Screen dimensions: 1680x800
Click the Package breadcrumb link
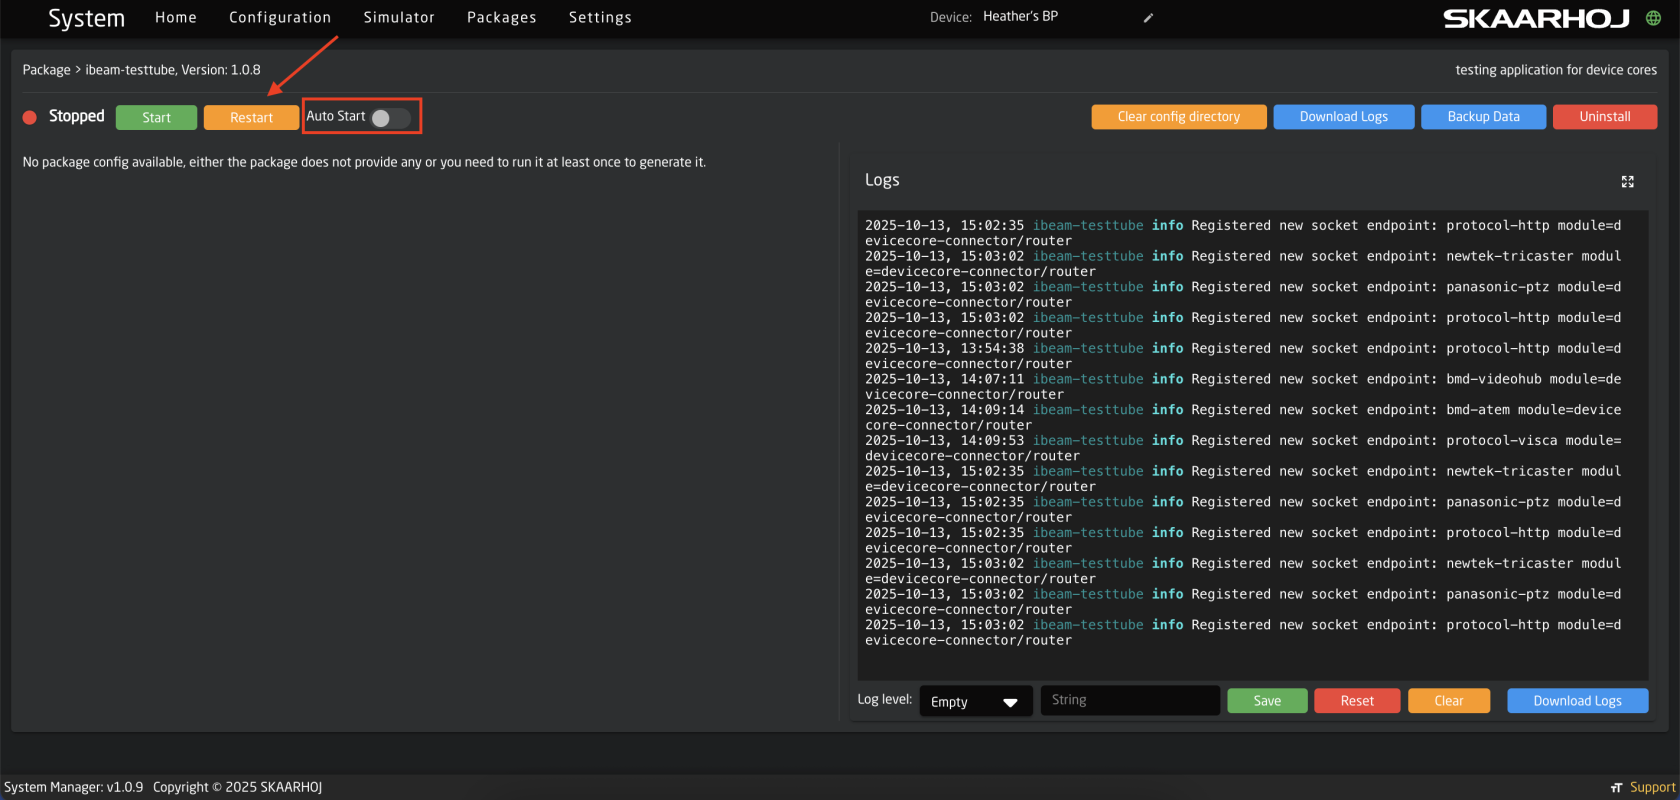click(x=46, y=70)
